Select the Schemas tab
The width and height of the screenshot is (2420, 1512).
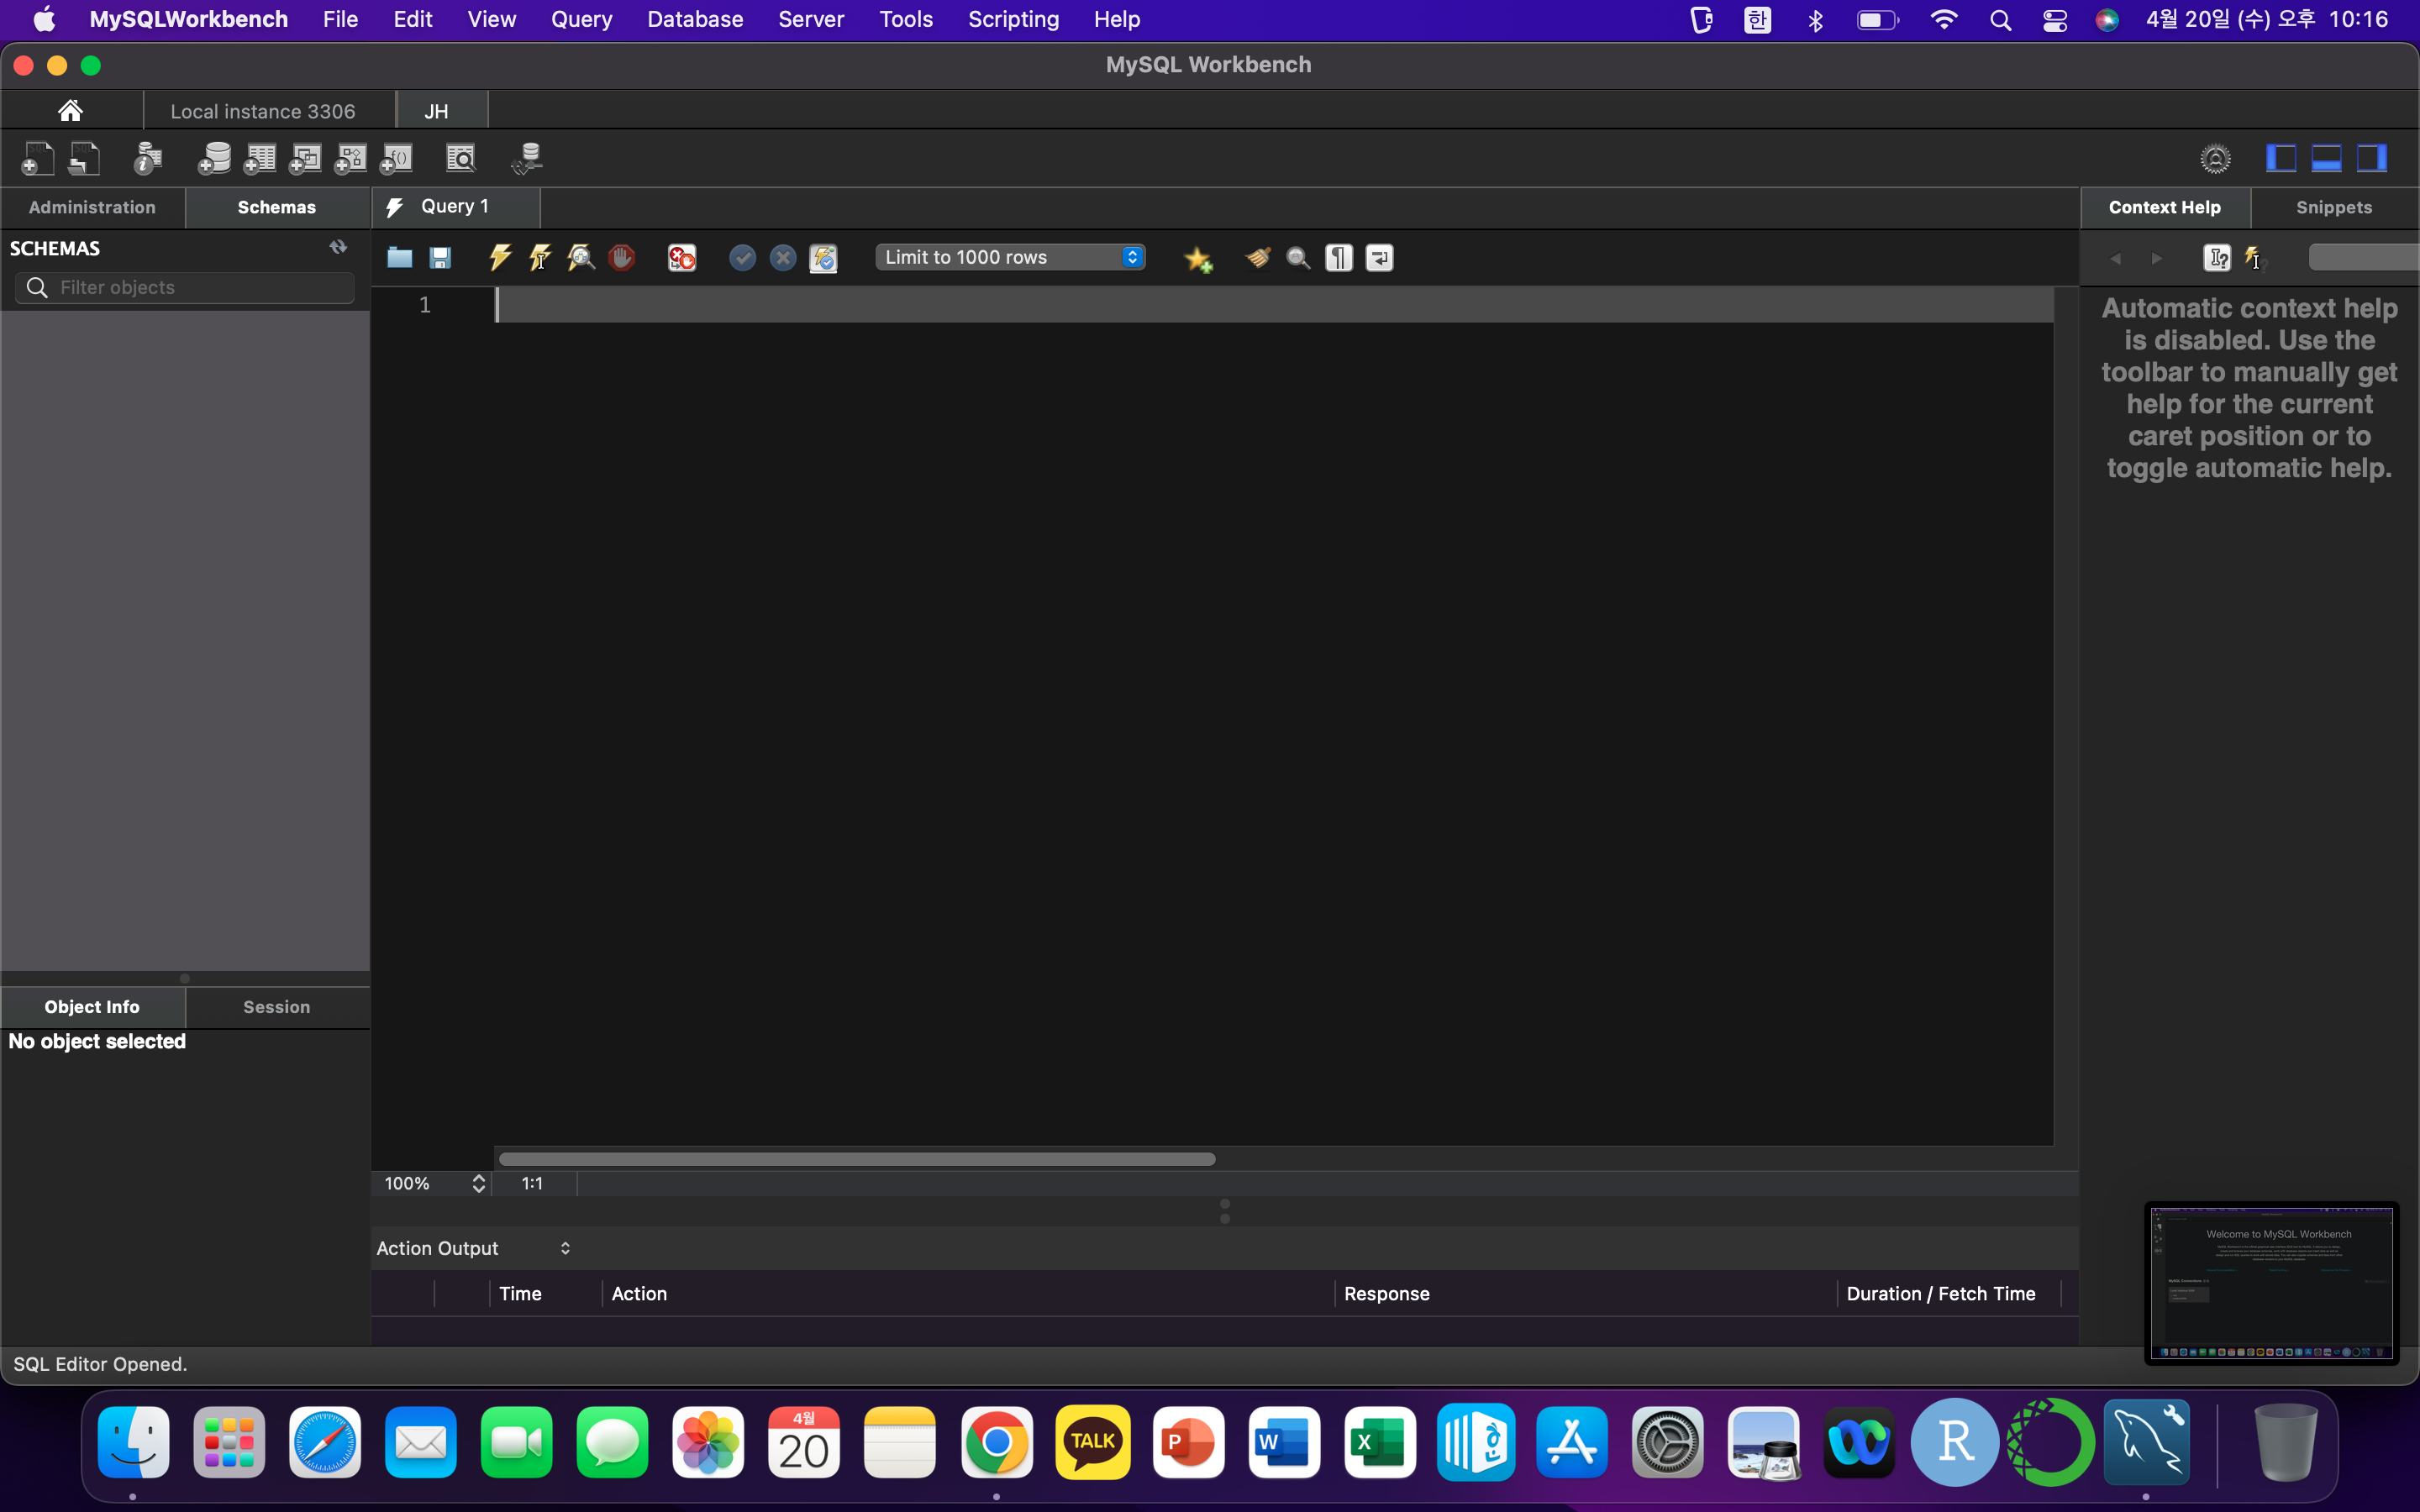point(277,207)
